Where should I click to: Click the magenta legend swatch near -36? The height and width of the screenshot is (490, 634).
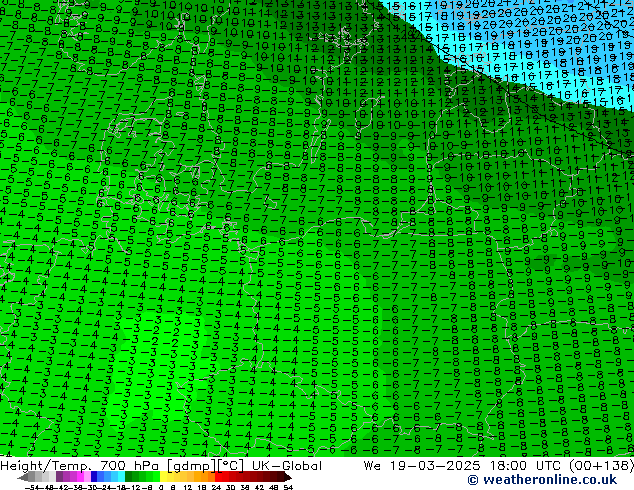pyautogui.click(x=80, y=477)
